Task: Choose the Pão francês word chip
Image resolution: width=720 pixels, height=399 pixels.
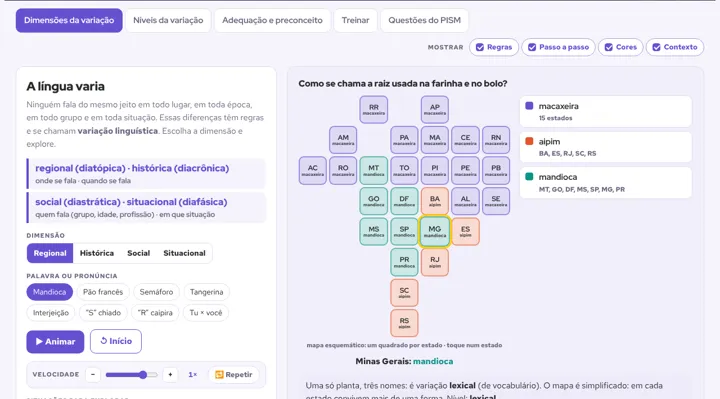Action: click(x=103, y=292)
